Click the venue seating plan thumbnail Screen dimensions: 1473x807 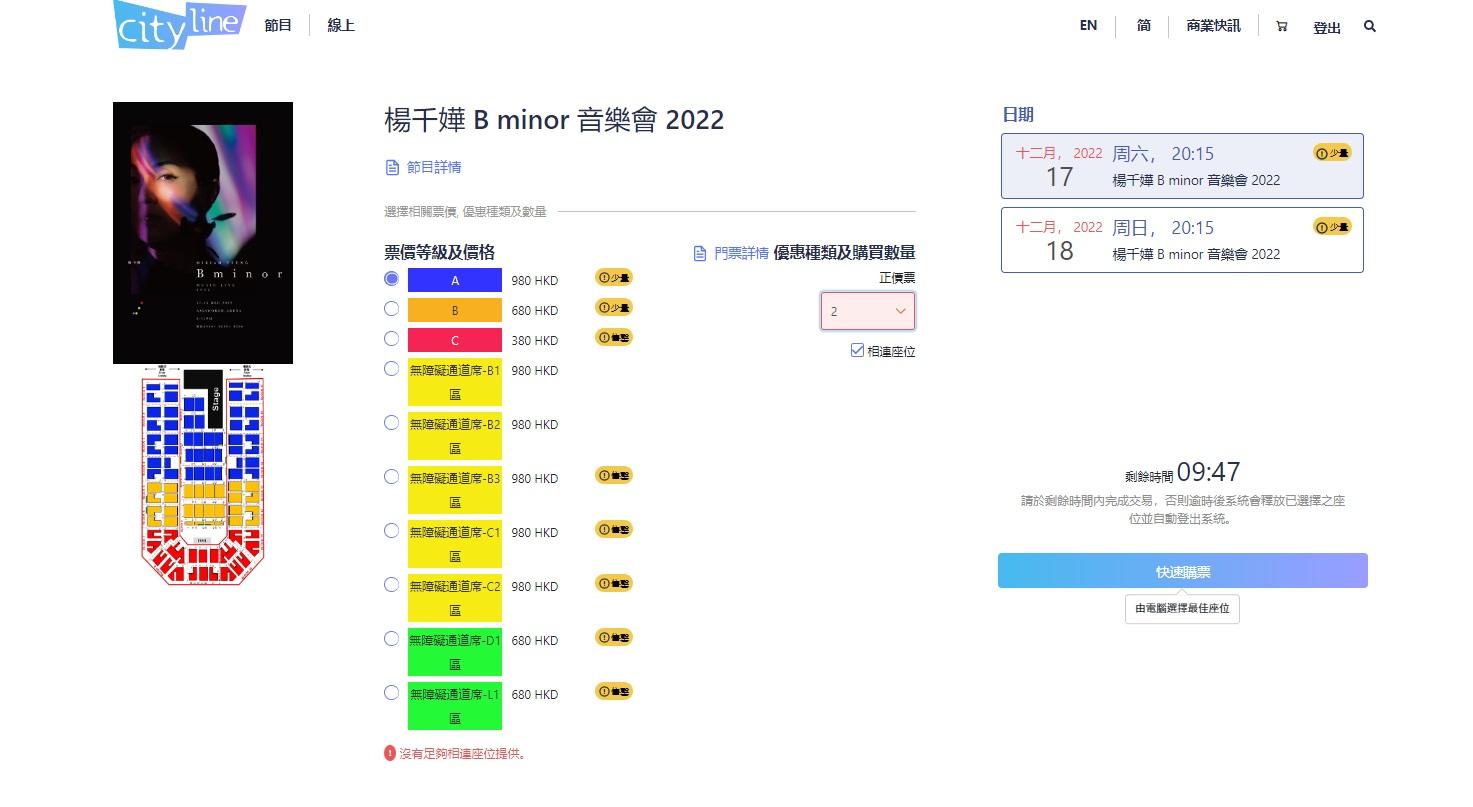click(x=203, y=476)
